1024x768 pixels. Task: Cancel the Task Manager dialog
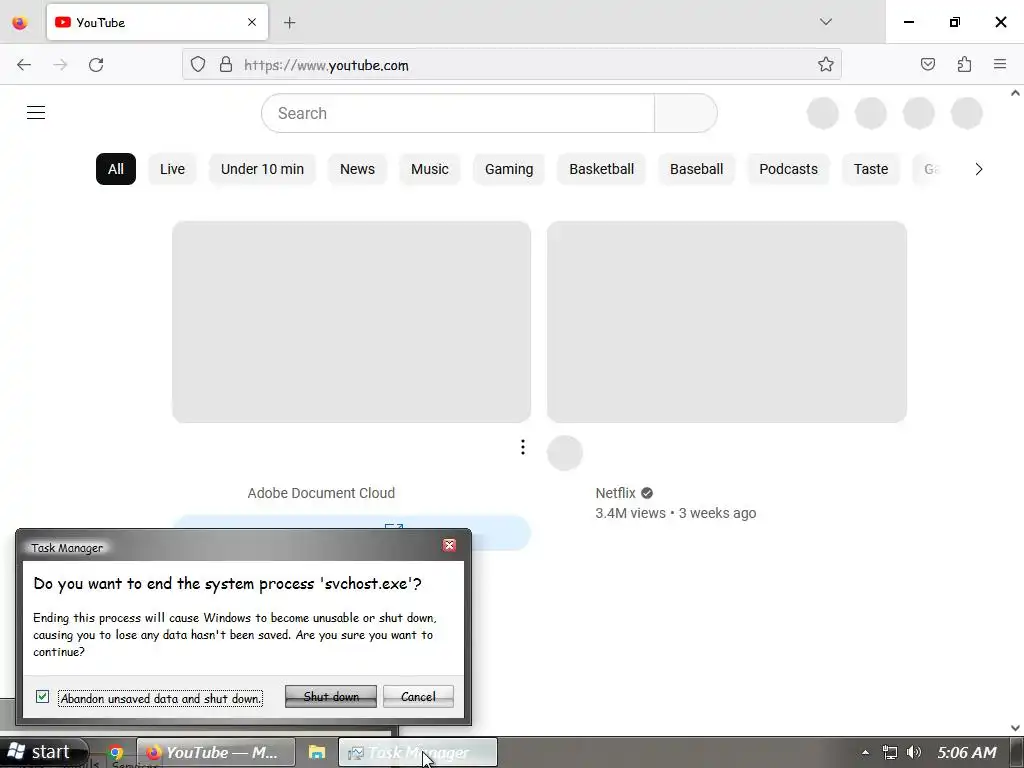(418, 697)
